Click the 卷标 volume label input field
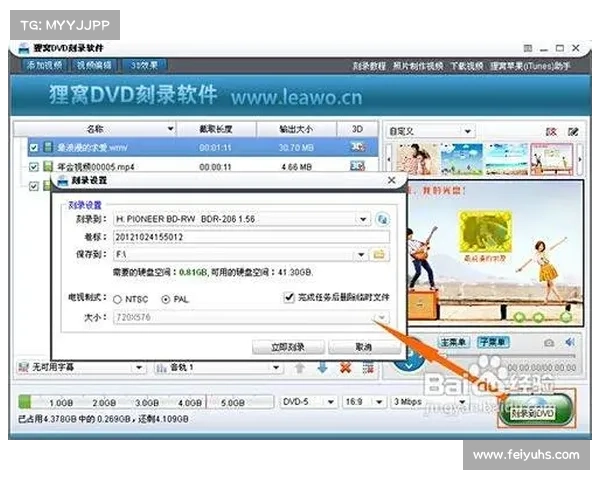Viewport: 600px width, 480px height. click(251, 237)
